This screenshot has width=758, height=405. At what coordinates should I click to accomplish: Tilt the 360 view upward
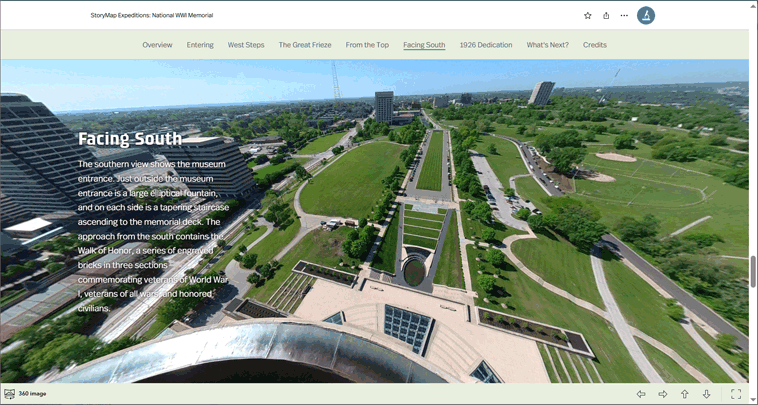685,394
